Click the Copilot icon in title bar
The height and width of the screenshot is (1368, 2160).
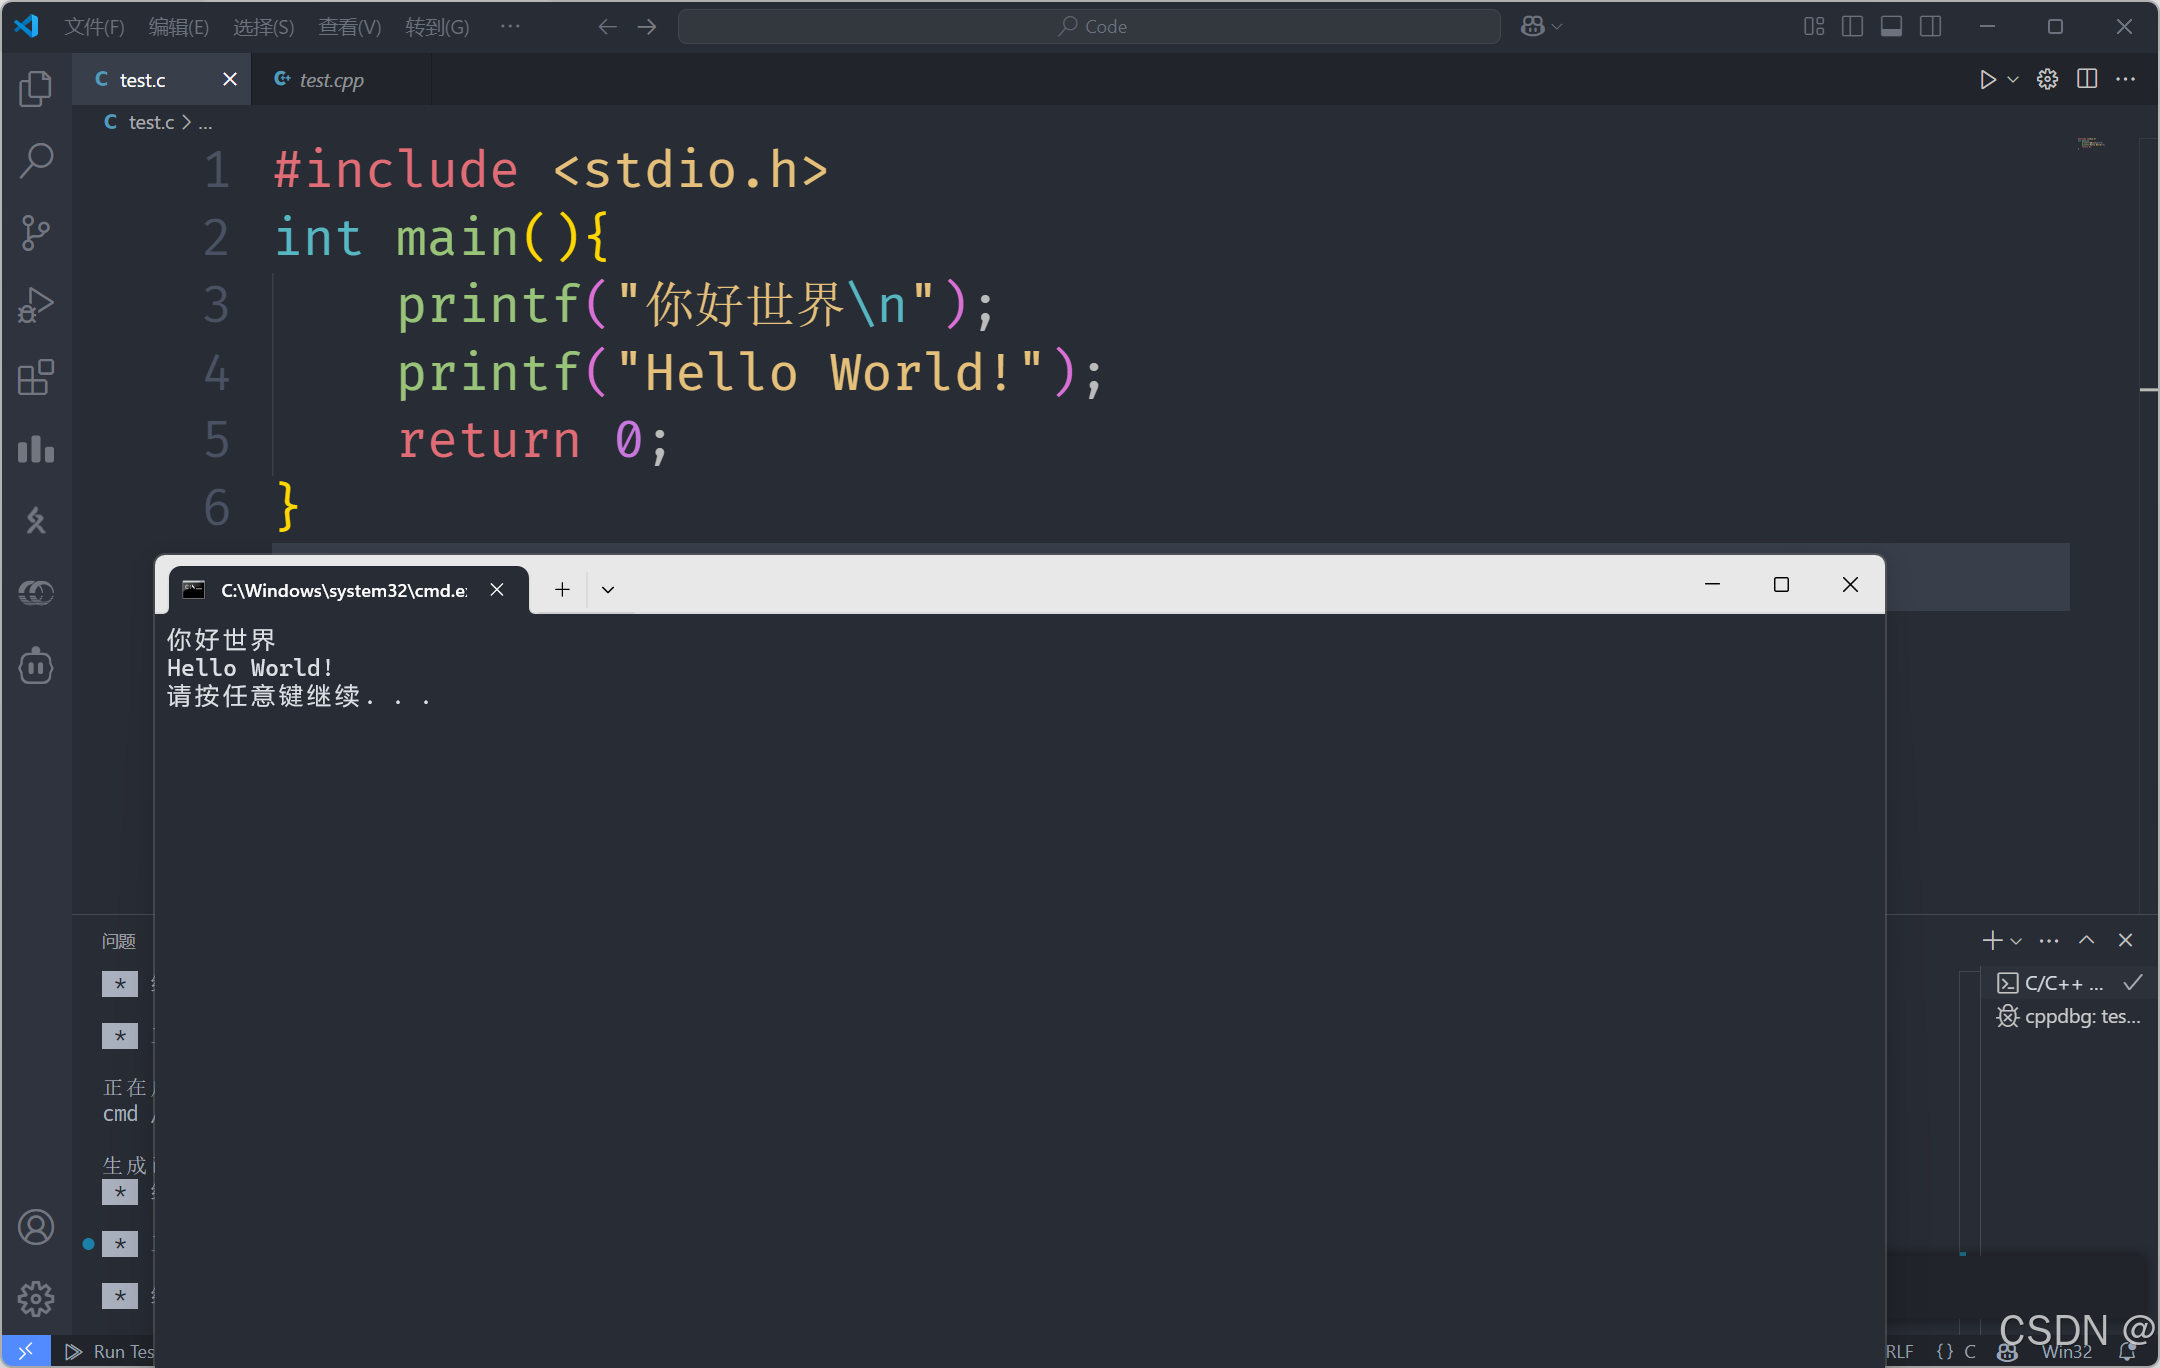[1532, 27]
